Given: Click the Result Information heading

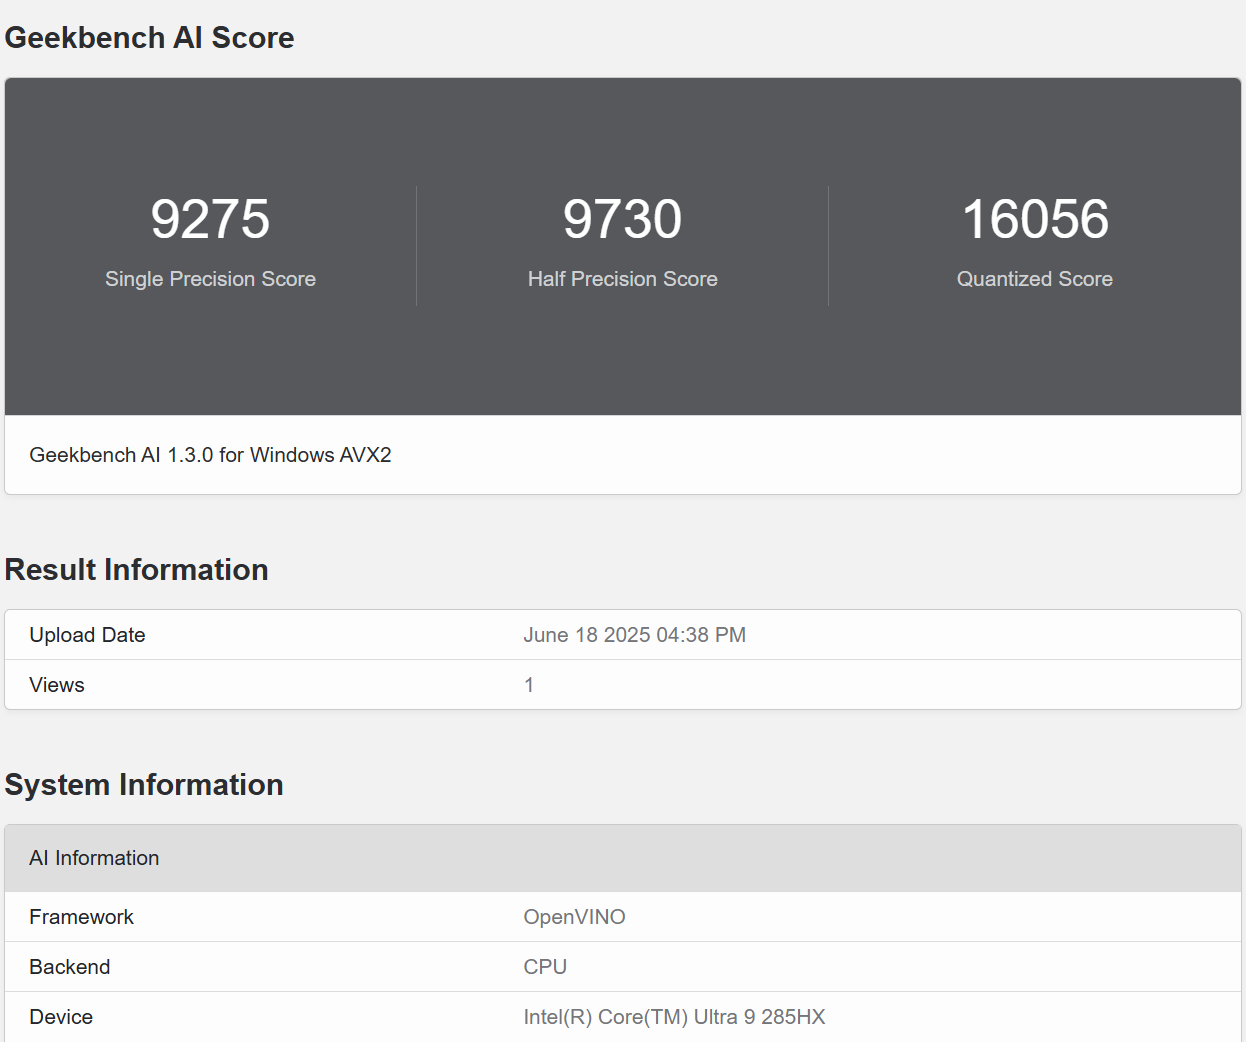Looking at the screenshot, I should (137, 570).
